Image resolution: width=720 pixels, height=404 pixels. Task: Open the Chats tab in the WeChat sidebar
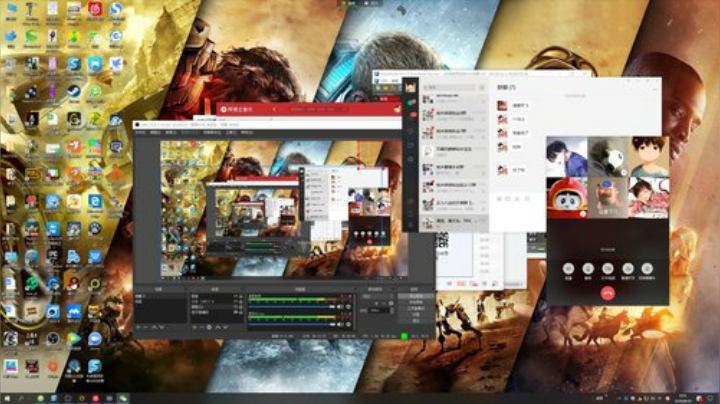[x=411, y=103]
